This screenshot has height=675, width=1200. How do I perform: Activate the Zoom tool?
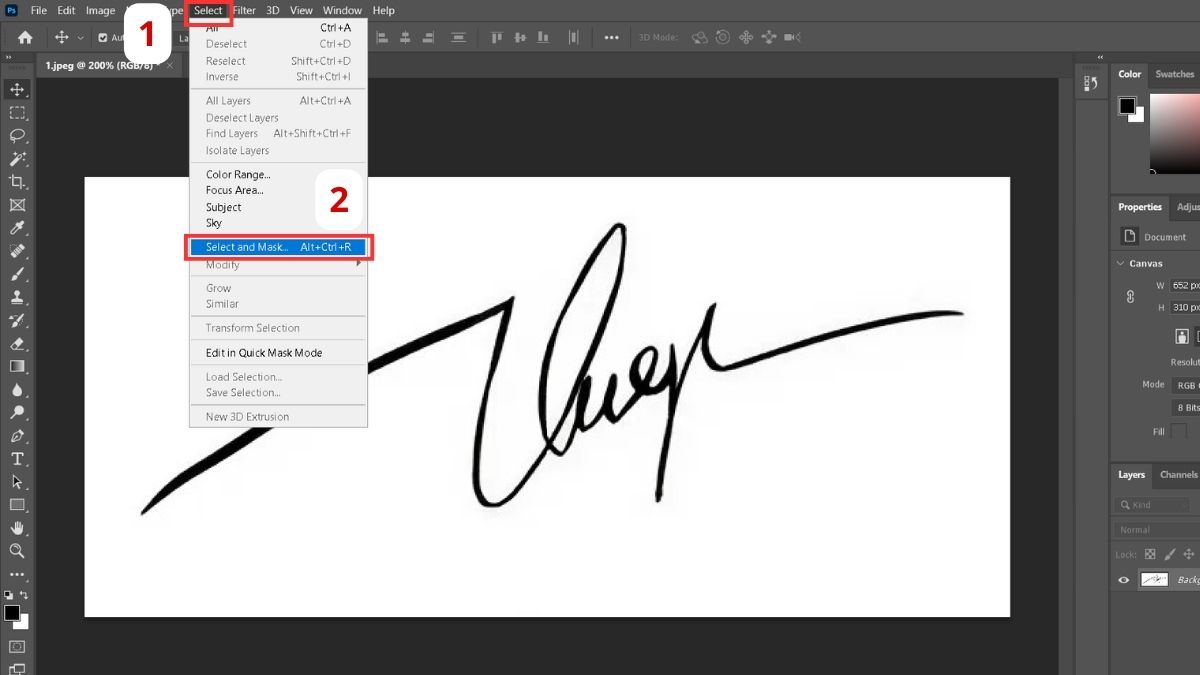pyautogui.click(x=17, y=551)
